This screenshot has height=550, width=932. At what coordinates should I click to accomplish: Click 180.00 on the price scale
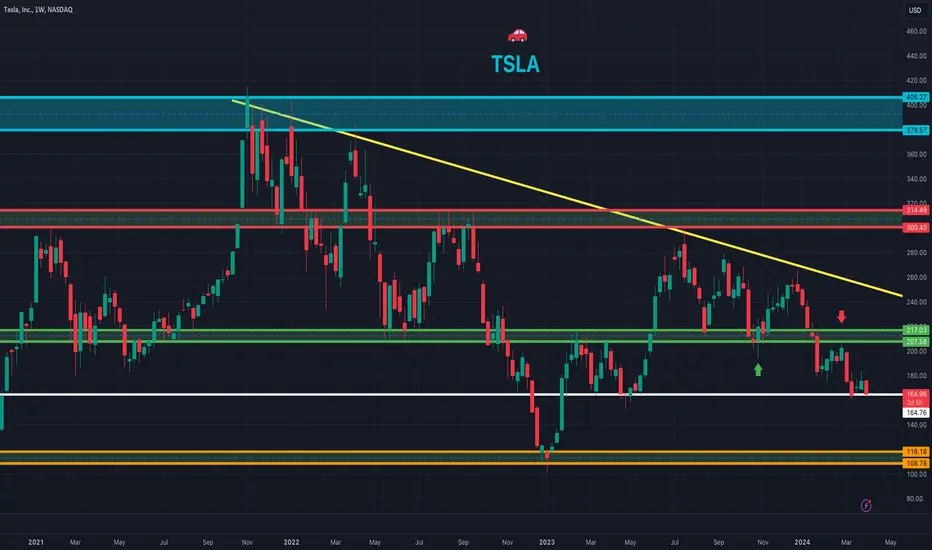point(916,376)
